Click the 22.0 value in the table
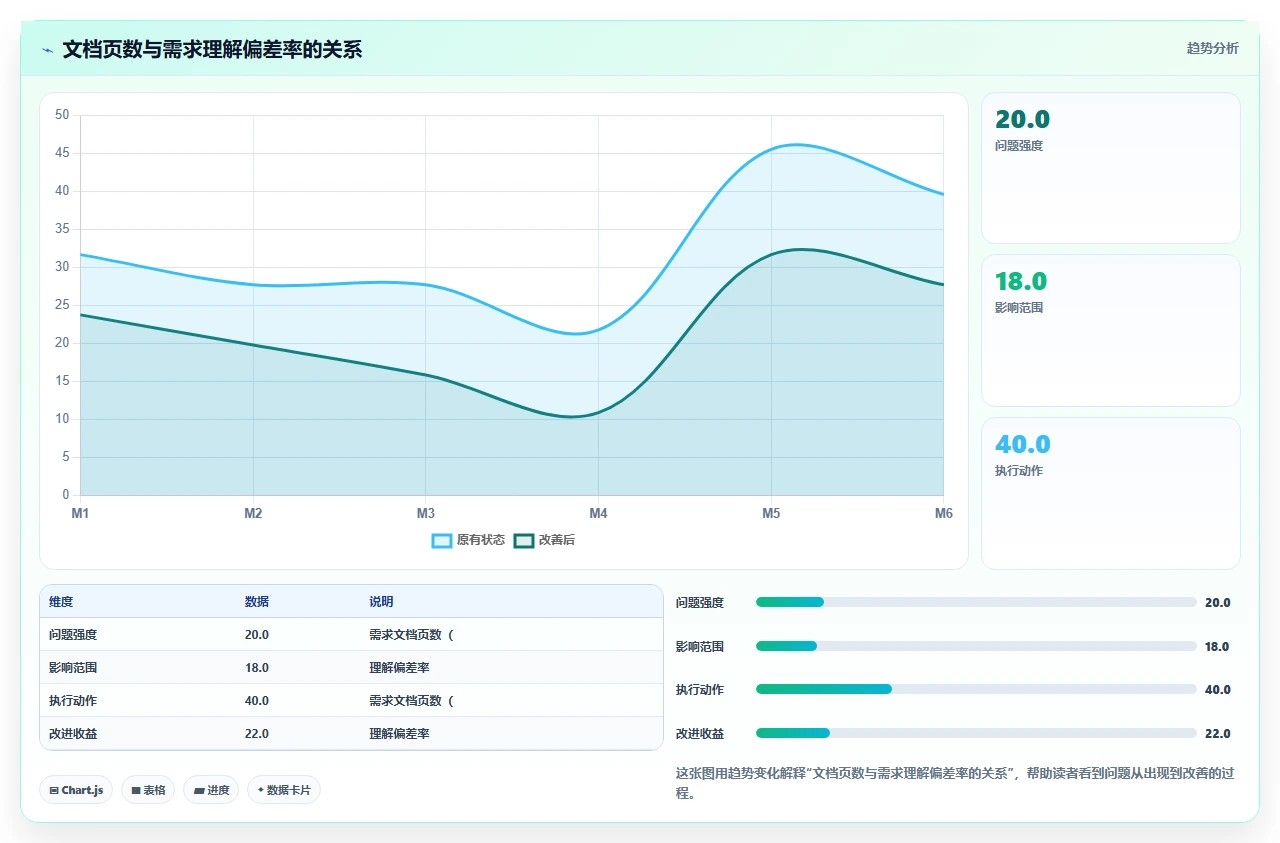1280x843 pixels. tap(257, 733)
